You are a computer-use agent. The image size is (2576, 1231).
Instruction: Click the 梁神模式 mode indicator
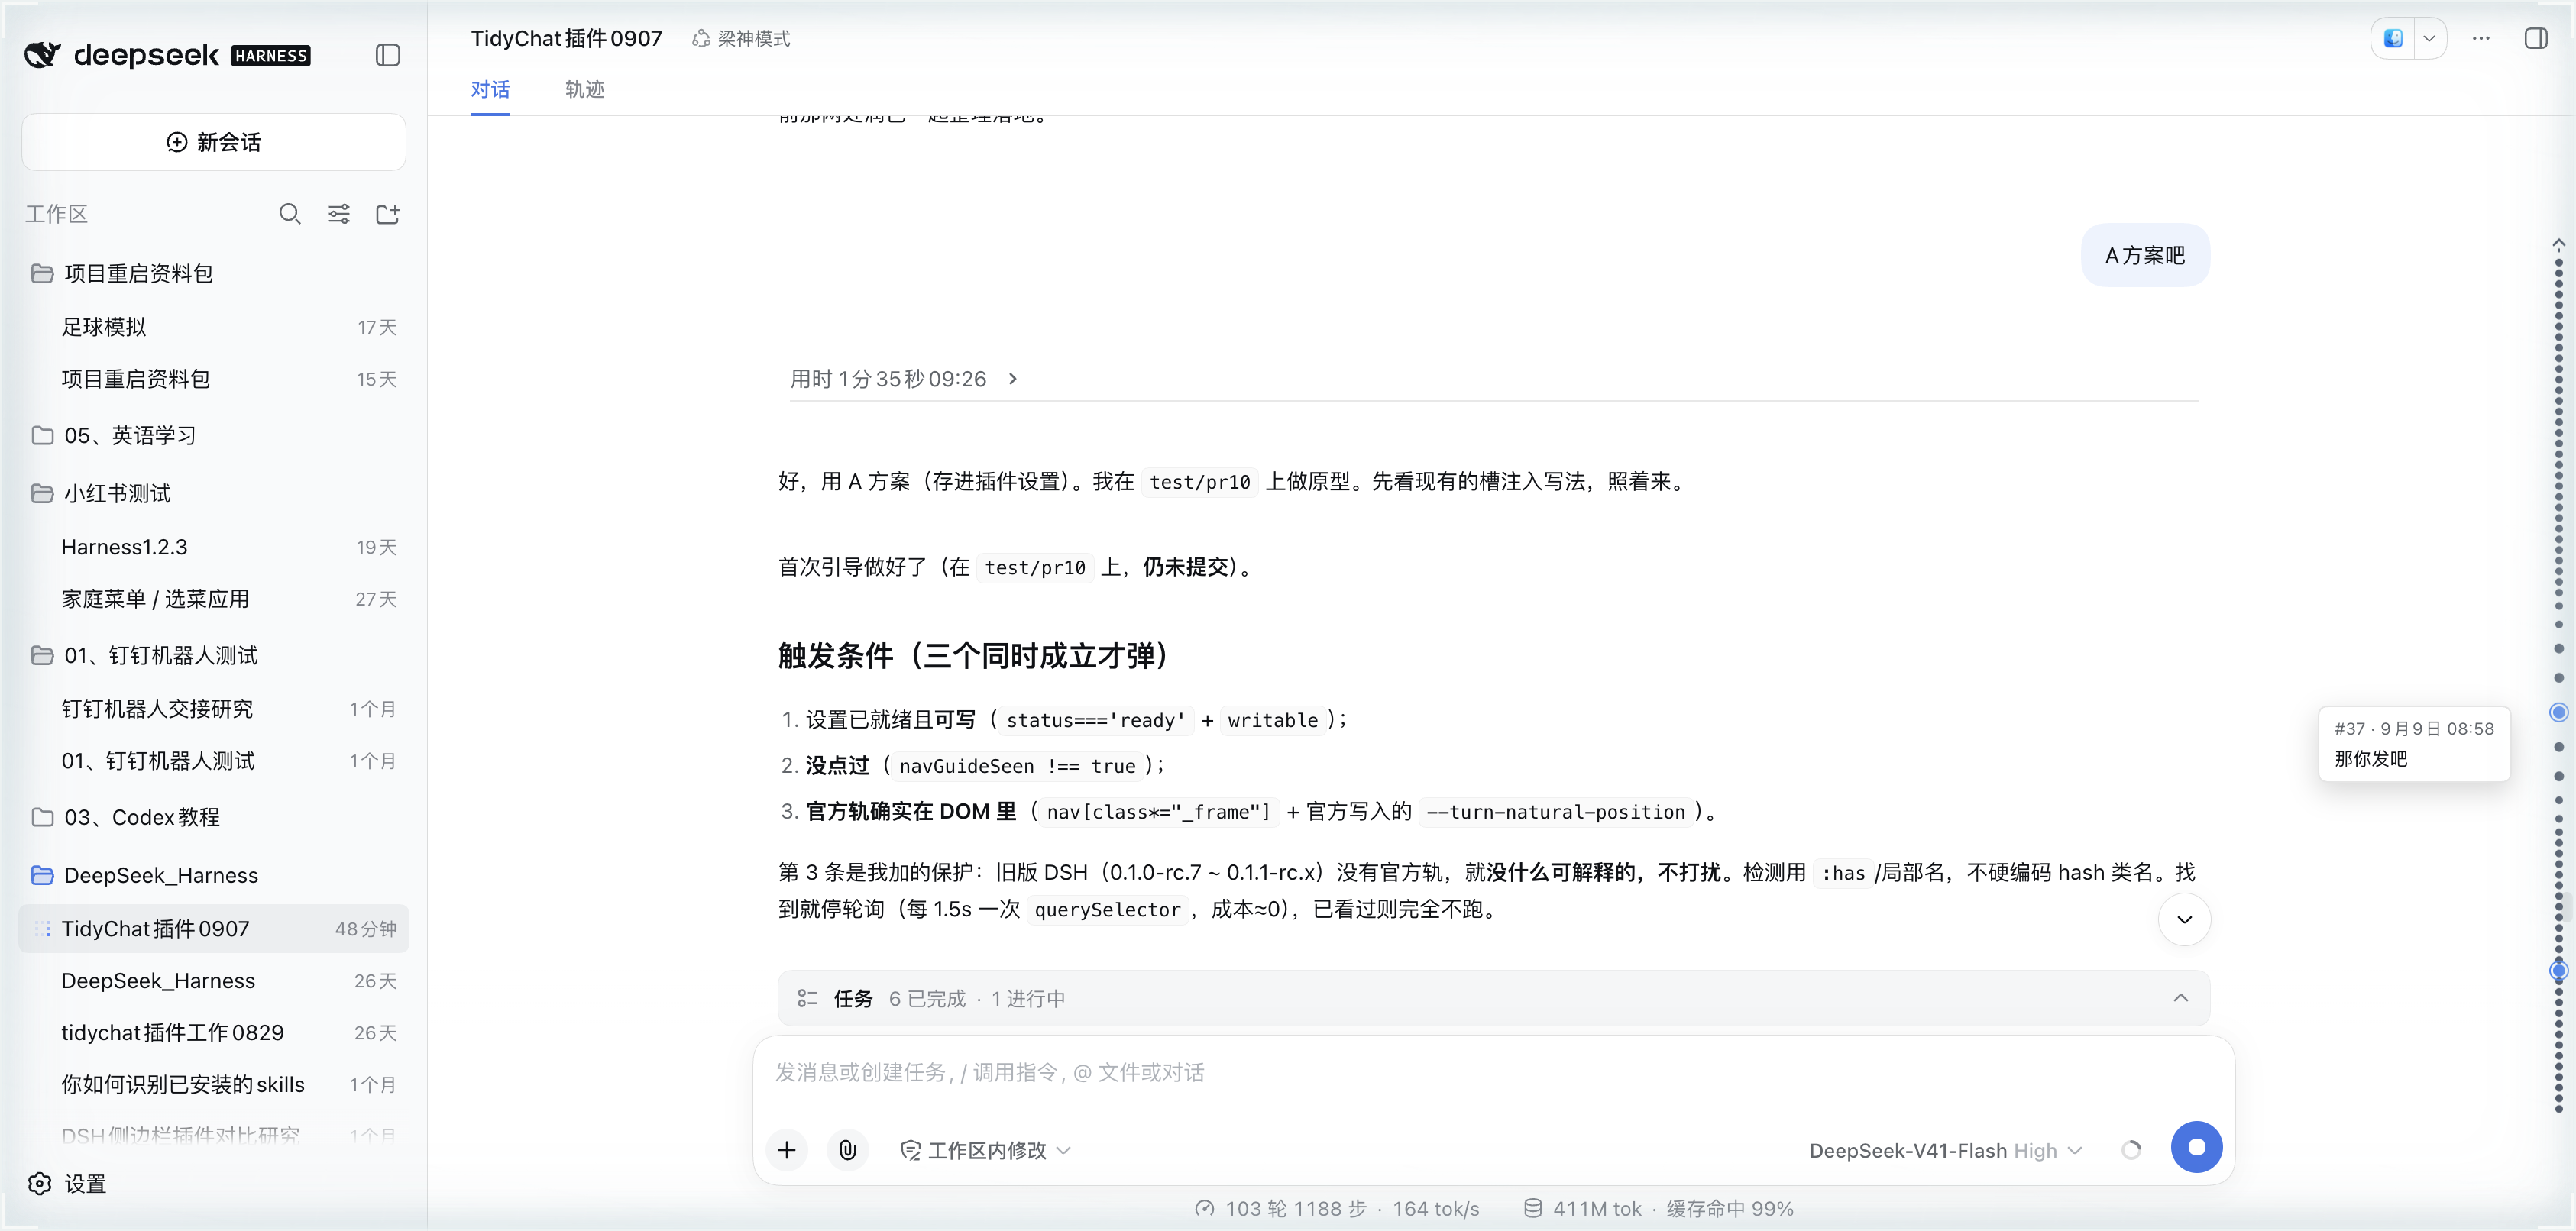pyautogui.click(x=741, y=38)
